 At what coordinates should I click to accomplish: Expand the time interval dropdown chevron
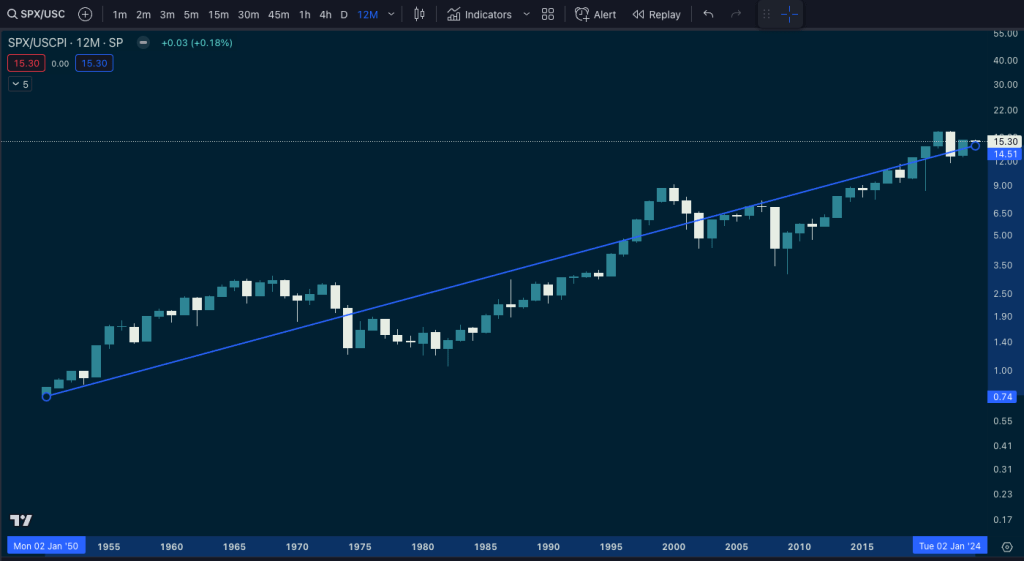coord(391,14)
